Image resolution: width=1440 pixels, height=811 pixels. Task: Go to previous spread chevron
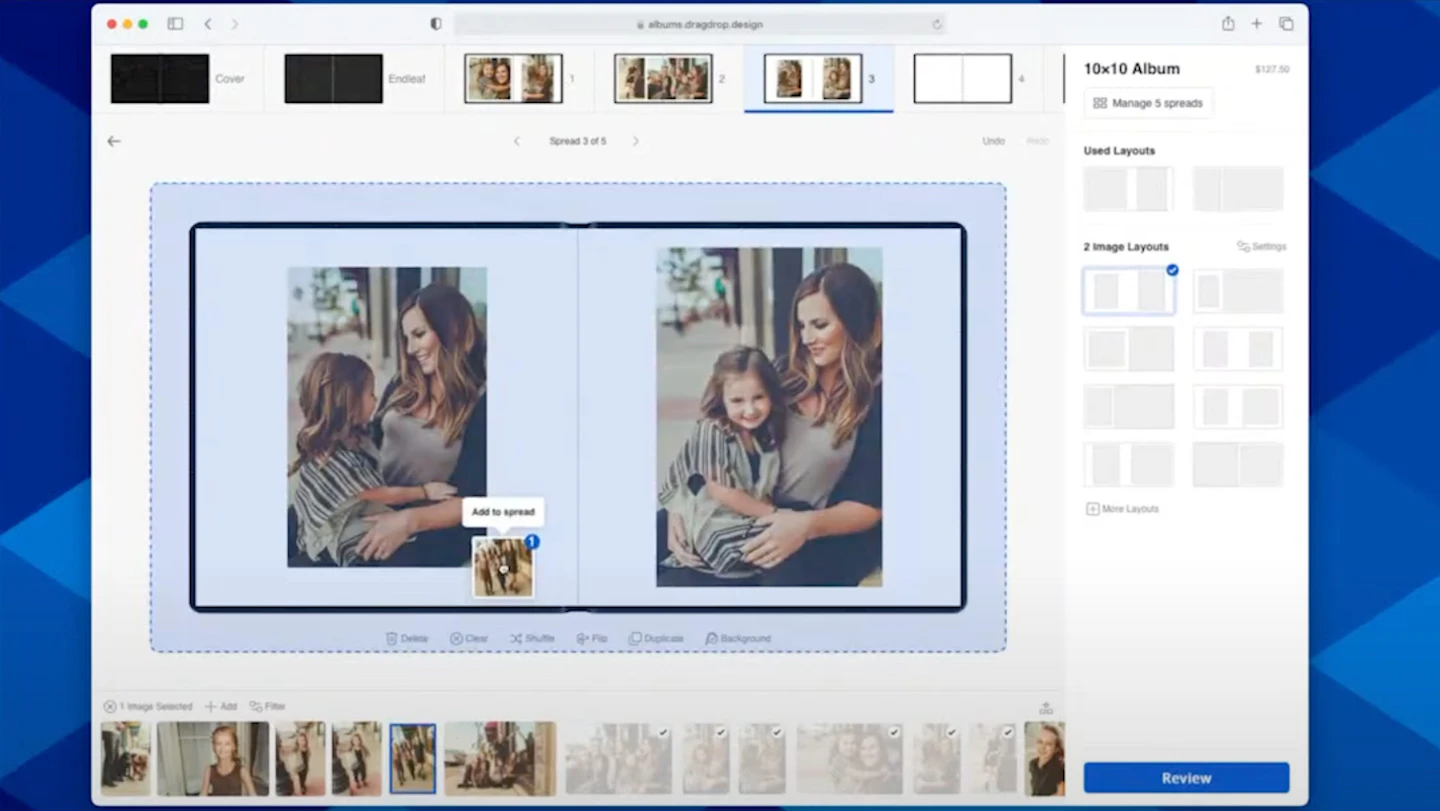pyautogui.click(x=517, y=141)
